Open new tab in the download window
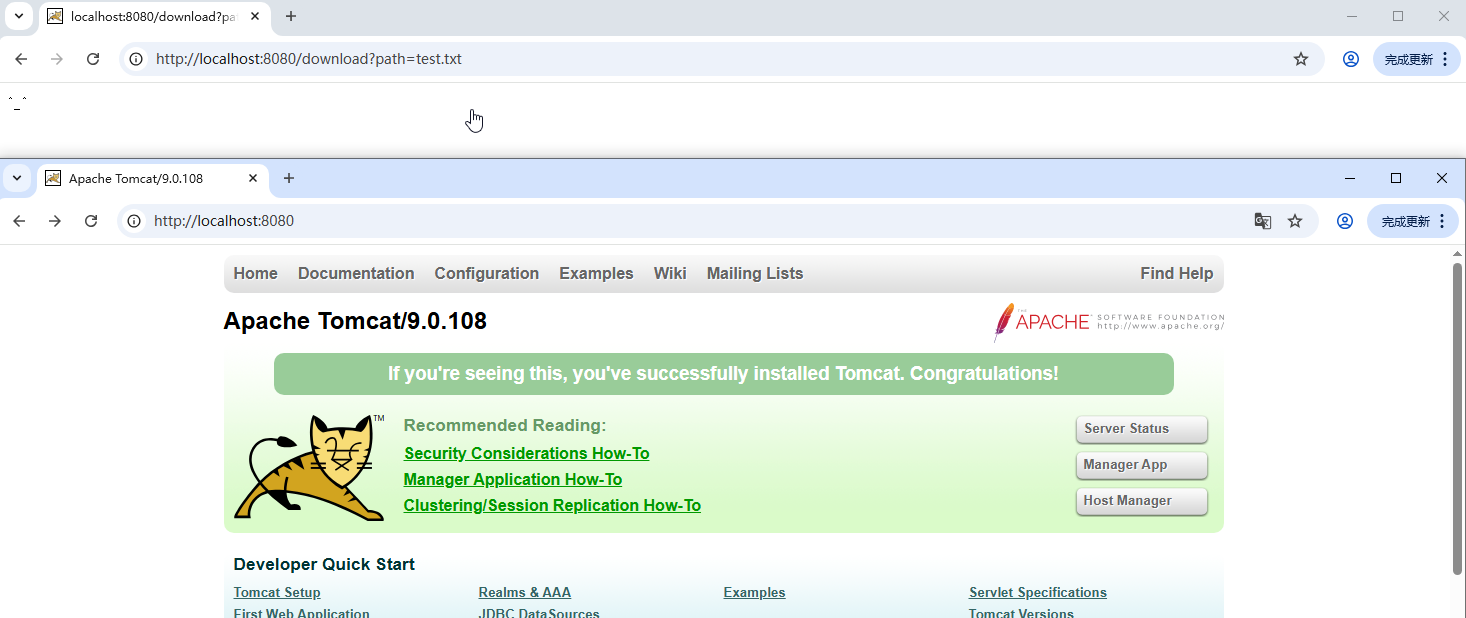The height and width of the screenshot is (618, 1466). [x=291, y=16]
